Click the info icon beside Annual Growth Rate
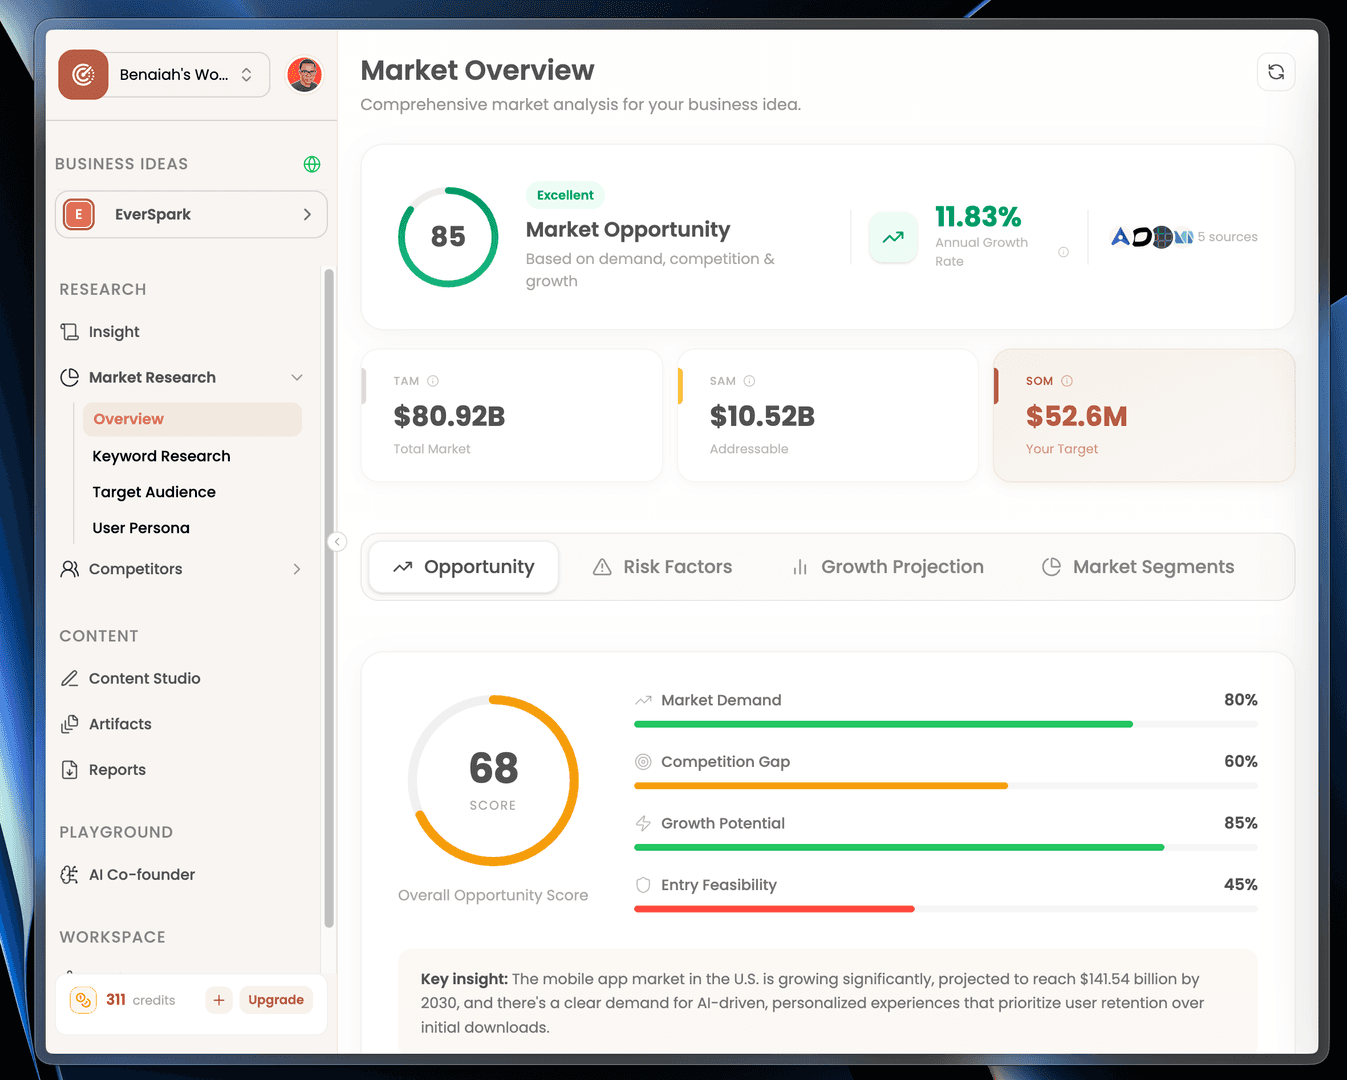 pos(1063,252)
